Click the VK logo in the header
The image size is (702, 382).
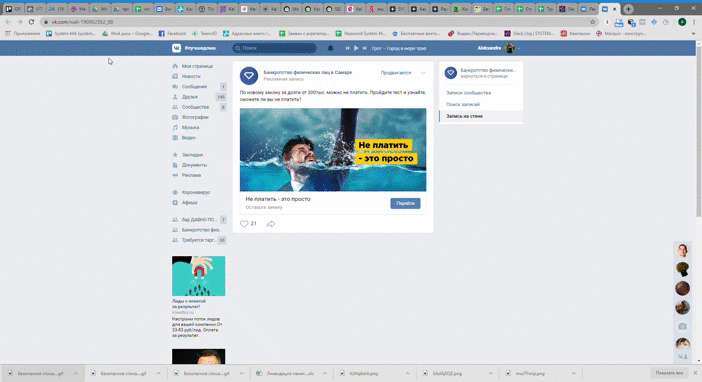tap(176, 48)
